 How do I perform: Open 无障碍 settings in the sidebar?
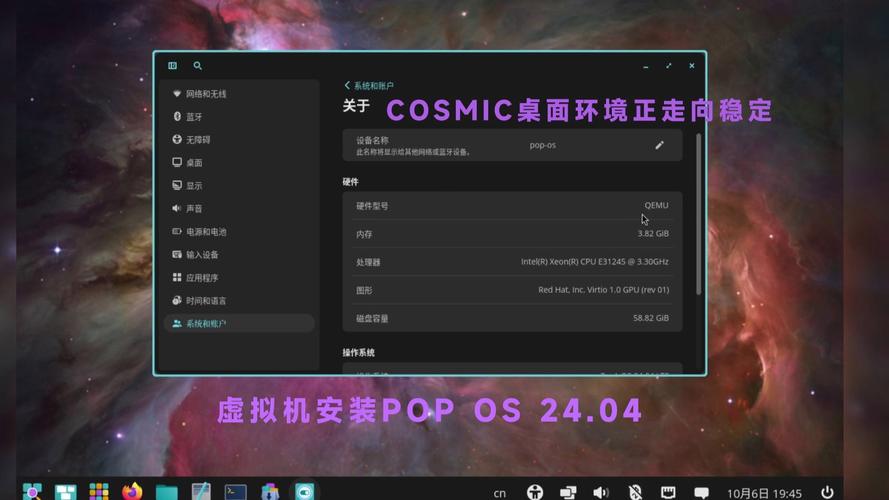(x=239, y=139)
